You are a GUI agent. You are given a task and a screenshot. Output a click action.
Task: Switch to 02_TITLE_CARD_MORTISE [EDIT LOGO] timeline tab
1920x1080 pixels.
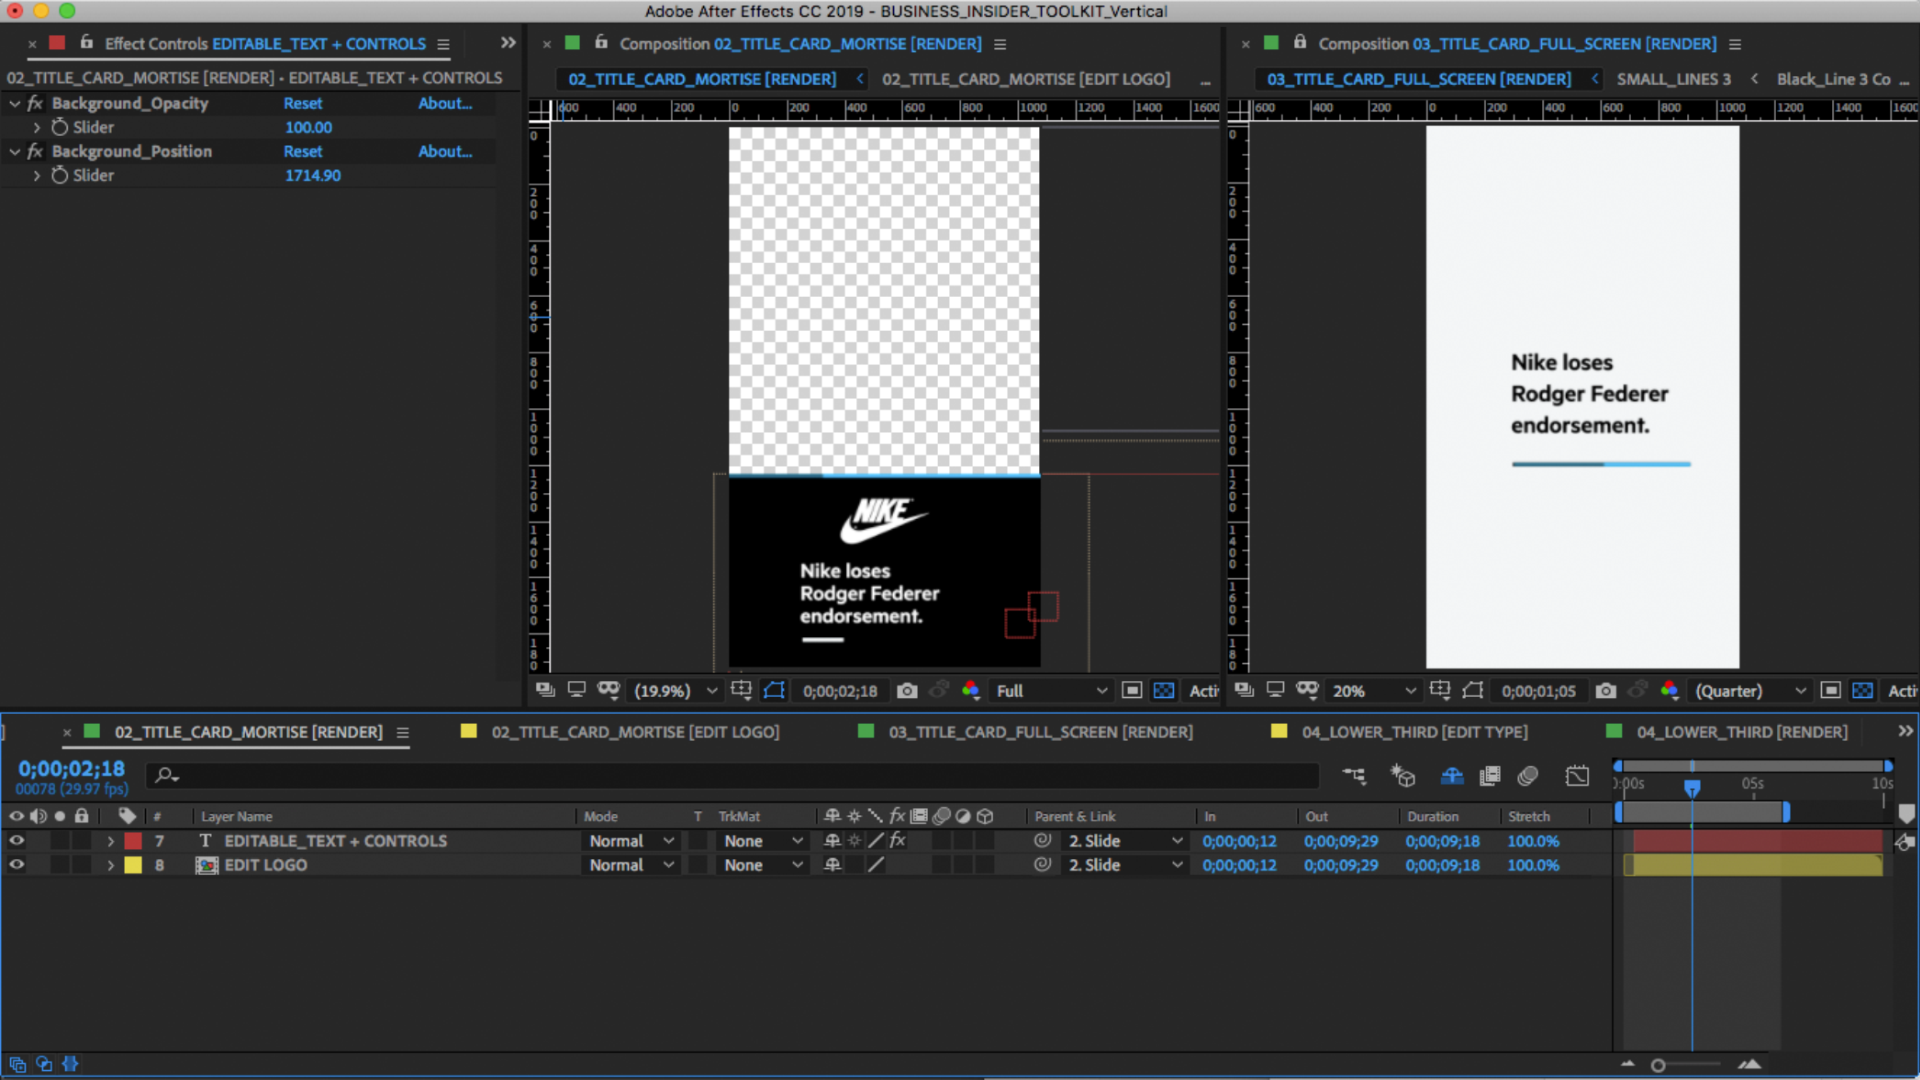[635, 732]
